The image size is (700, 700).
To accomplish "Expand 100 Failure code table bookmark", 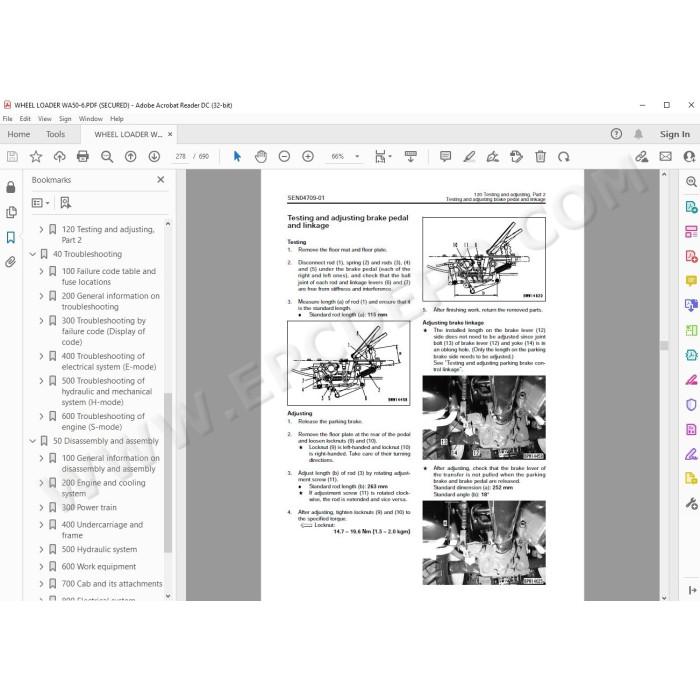I will [x=41, y=271].
